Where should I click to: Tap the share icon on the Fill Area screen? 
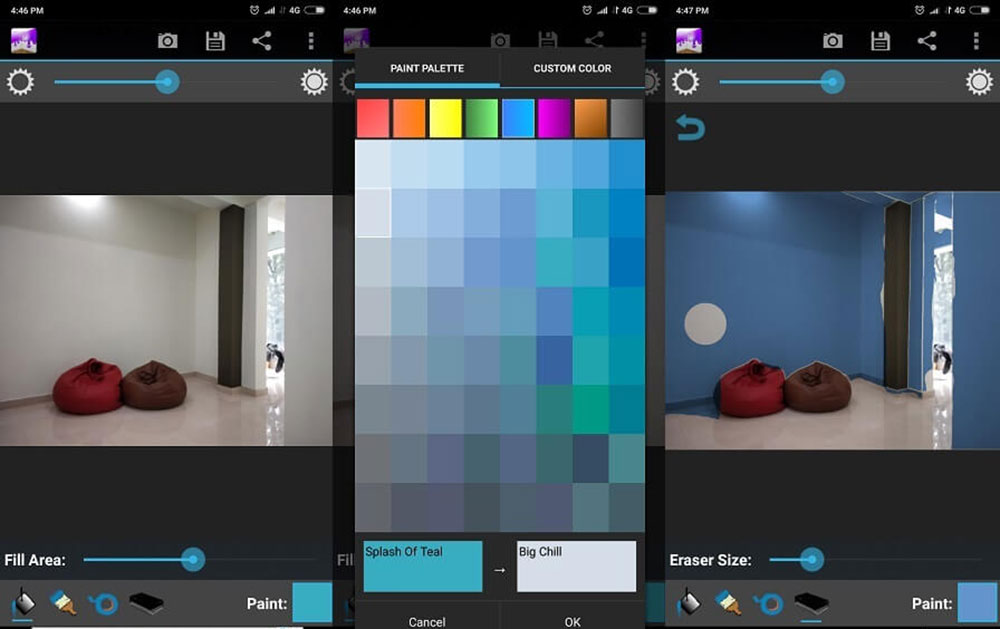[261, 41]
